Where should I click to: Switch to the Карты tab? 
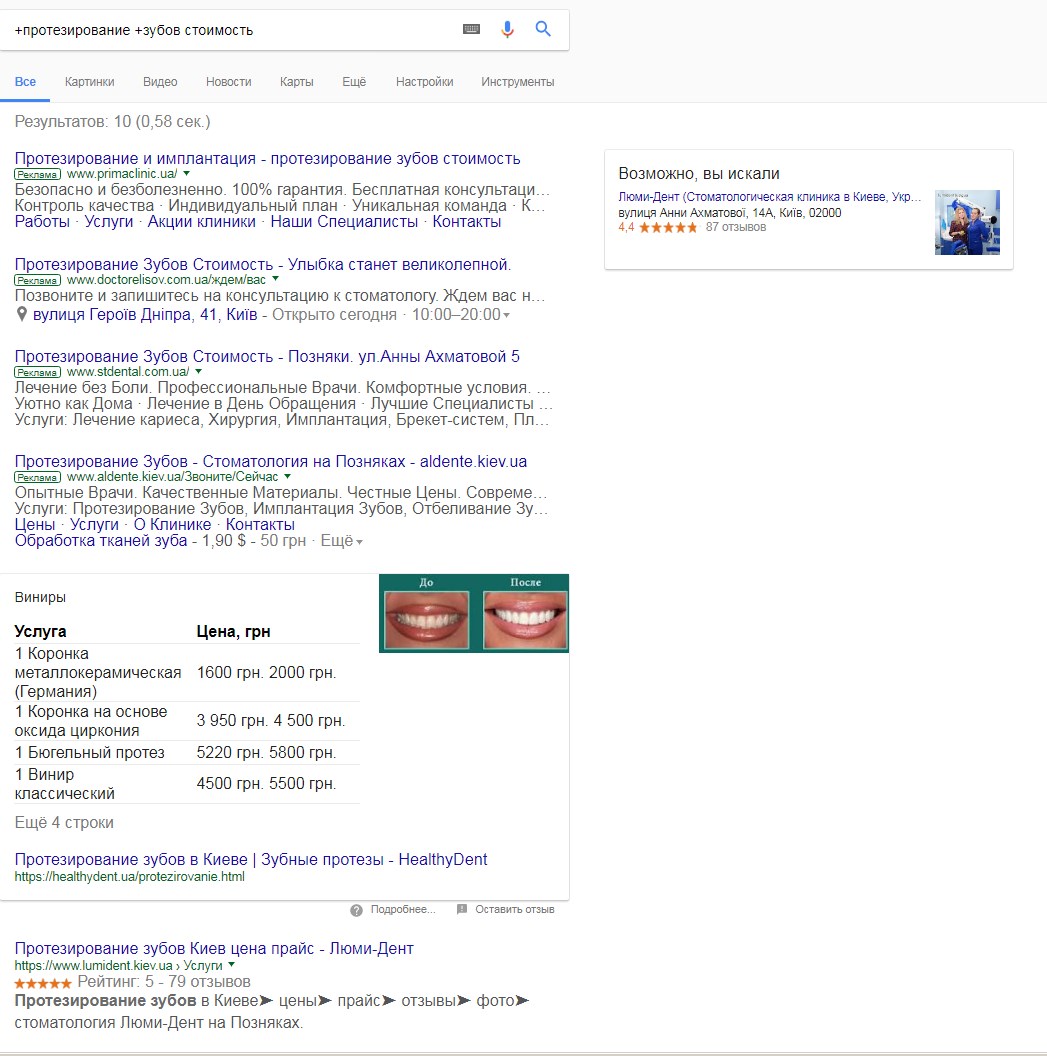pyautogui.click(x=297, y=82)
